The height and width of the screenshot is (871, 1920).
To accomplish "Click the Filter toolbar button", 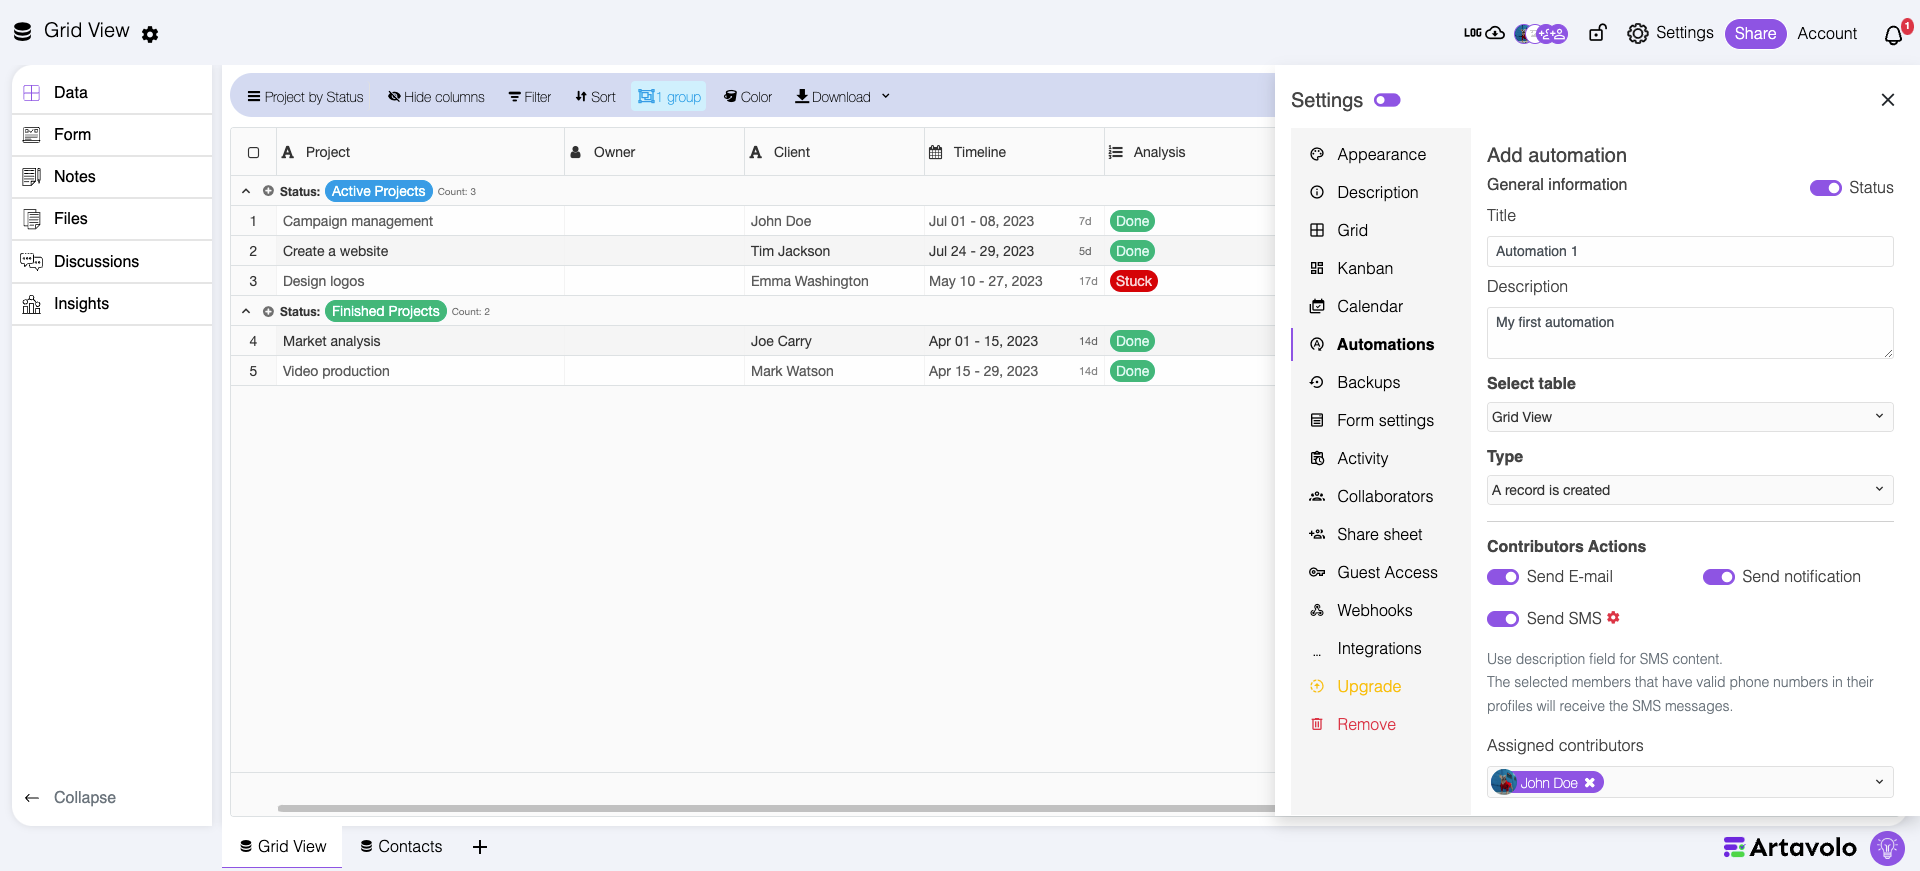I will (530, 97).
